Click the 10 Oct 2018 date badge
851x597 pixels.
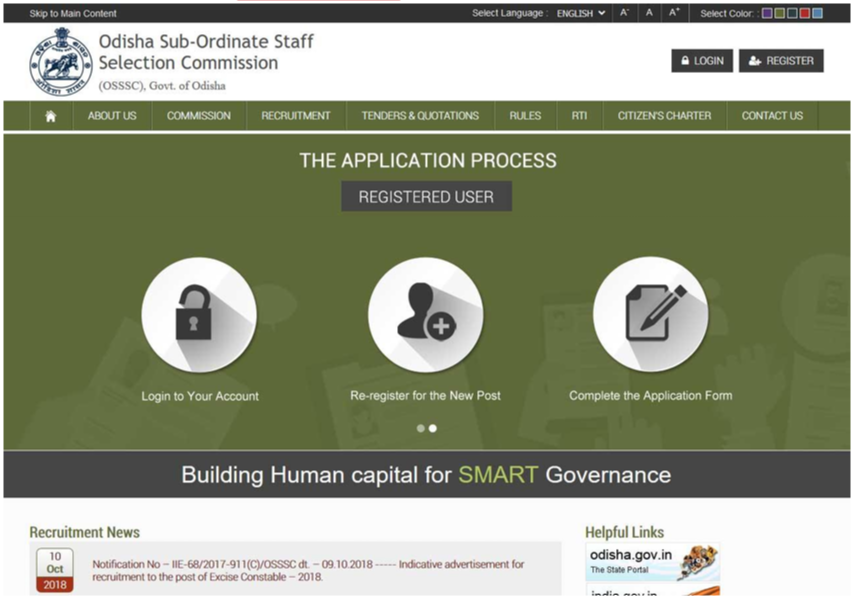(55, 570)
